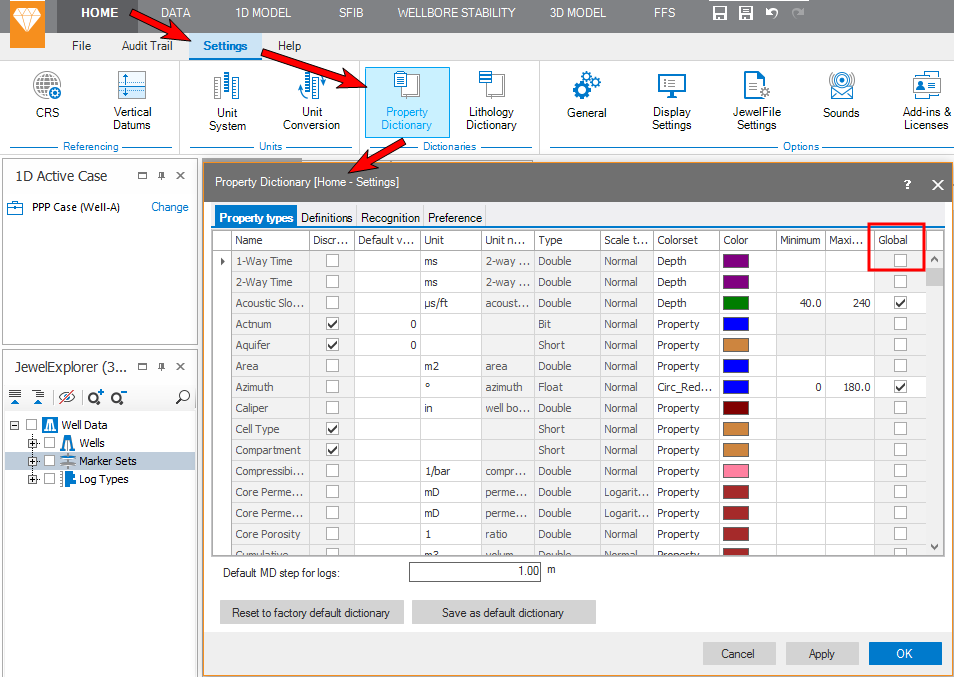Image resolution: width=954 pixels, height=677 pixels.
Task: Open the WELLBORE STABILITY ribbon tab
Action: coord(456,13)
